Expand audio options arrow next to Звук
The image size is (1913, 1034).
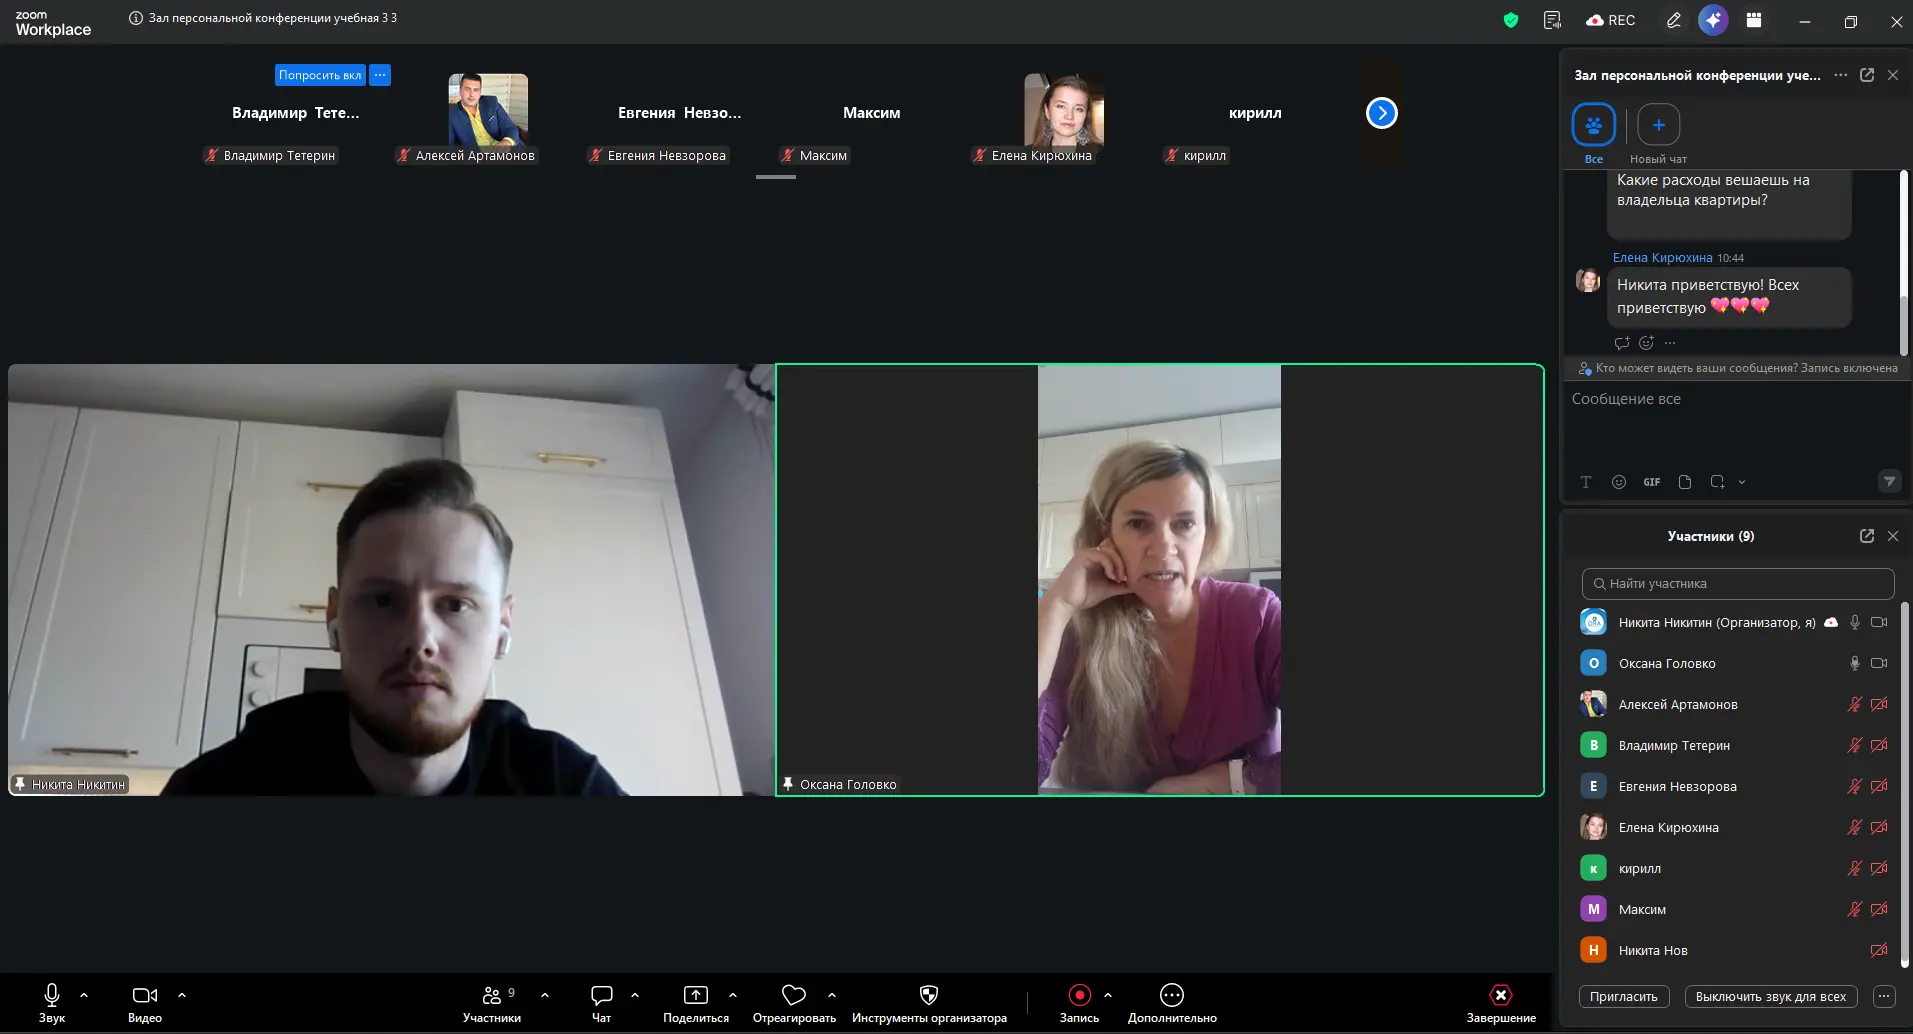click(84, 995)
